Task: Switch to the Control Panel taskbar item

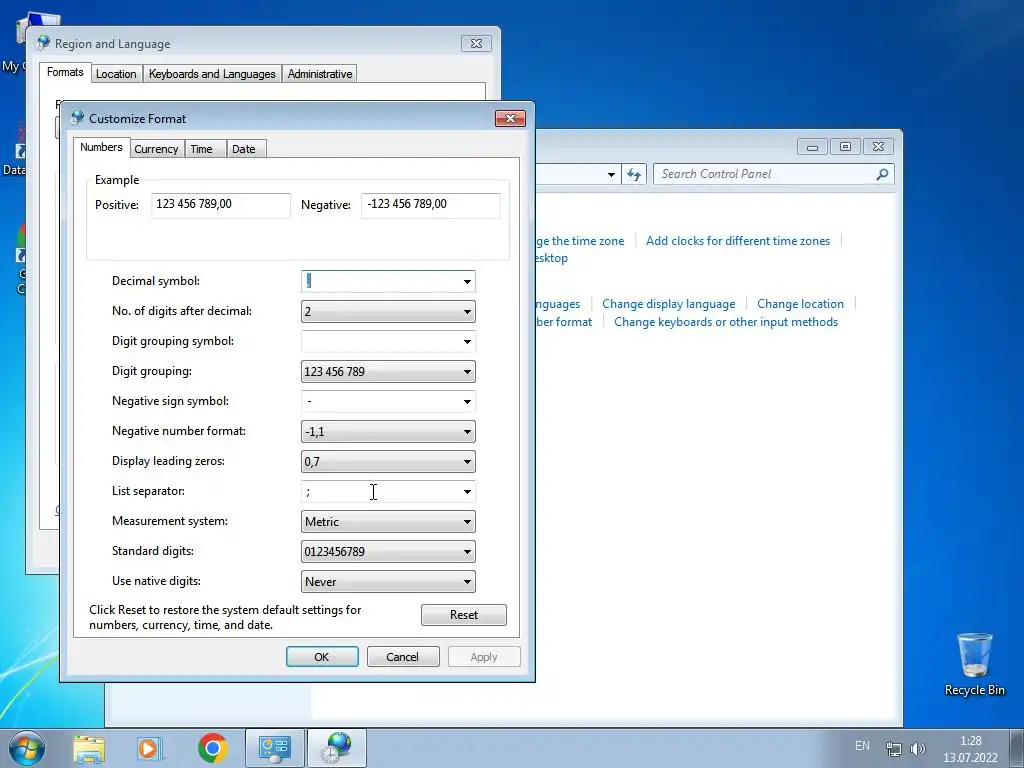Action: [274, 748]
